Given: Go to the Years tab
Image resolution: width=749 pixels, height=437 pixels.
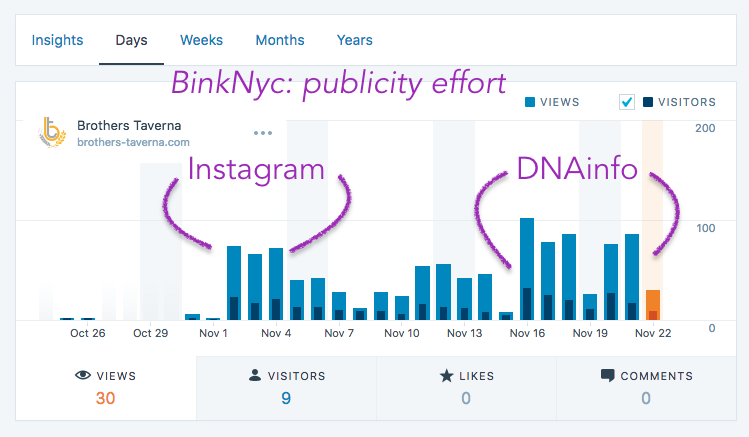Looking at the screenshot, I should [x=354, y=41].
